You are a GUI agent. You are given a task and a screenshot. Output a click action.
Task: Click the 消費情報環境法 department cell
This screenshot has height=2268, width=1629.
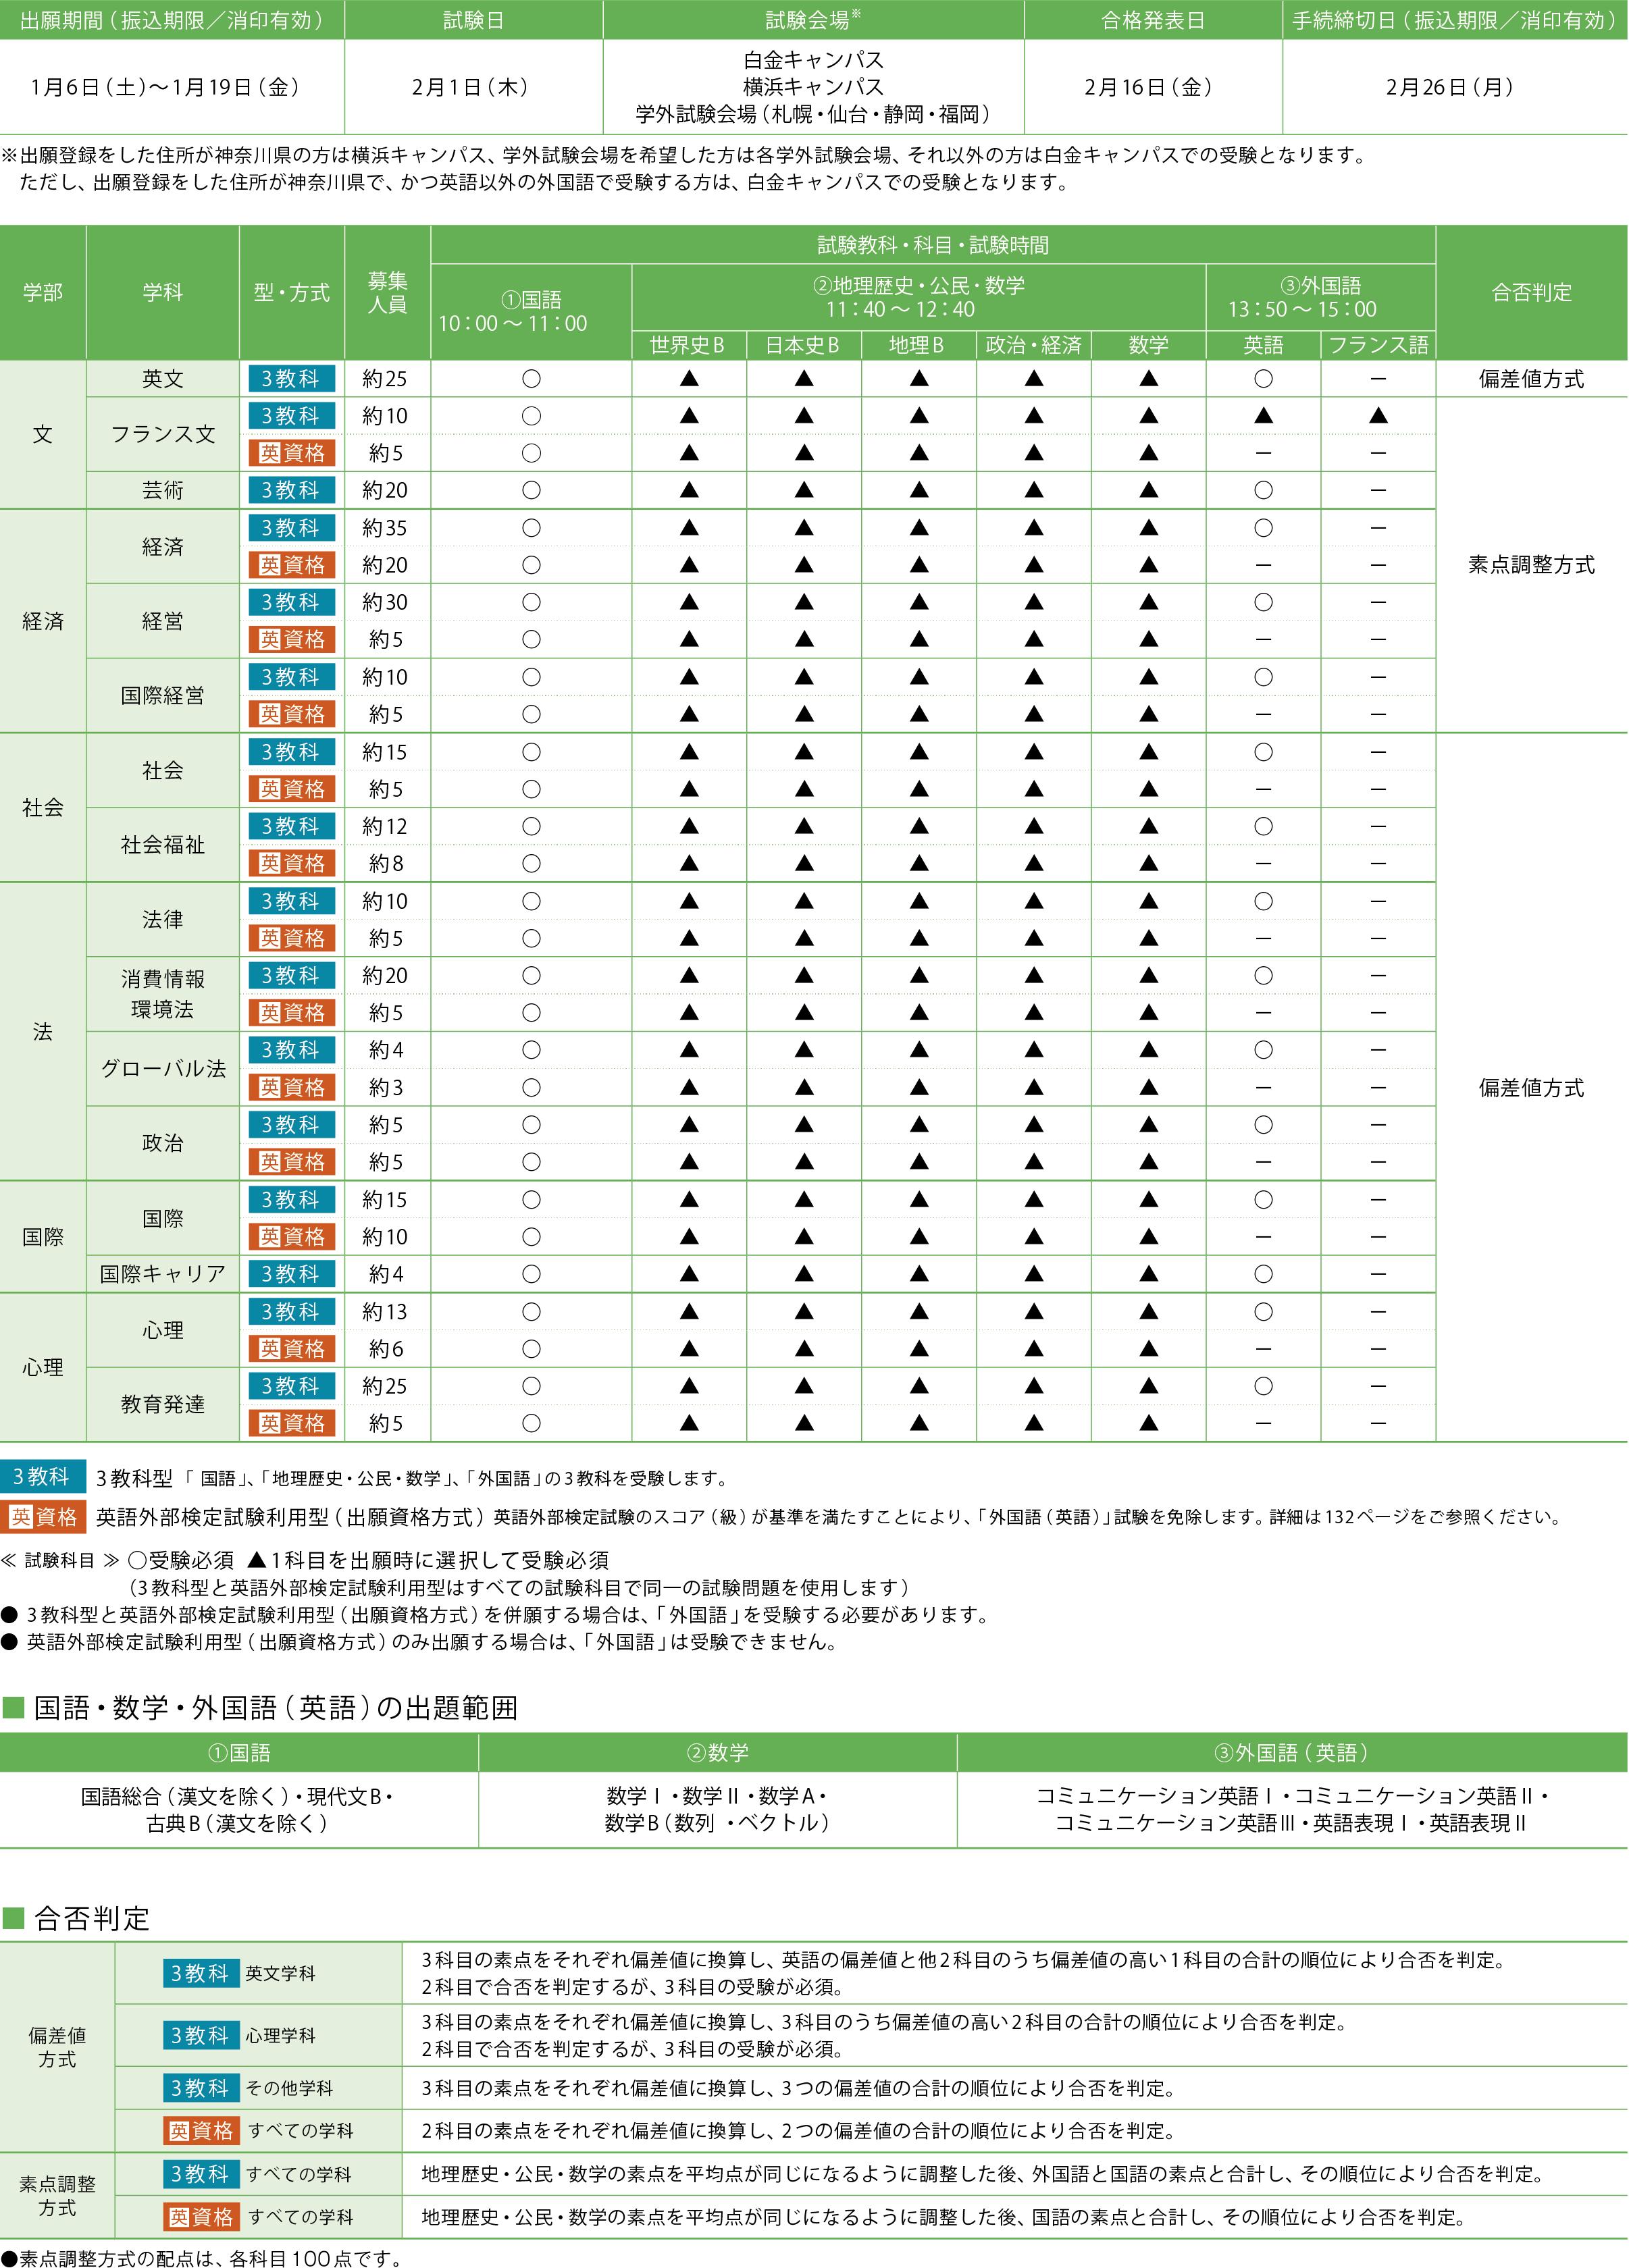(x=162, y=994)
